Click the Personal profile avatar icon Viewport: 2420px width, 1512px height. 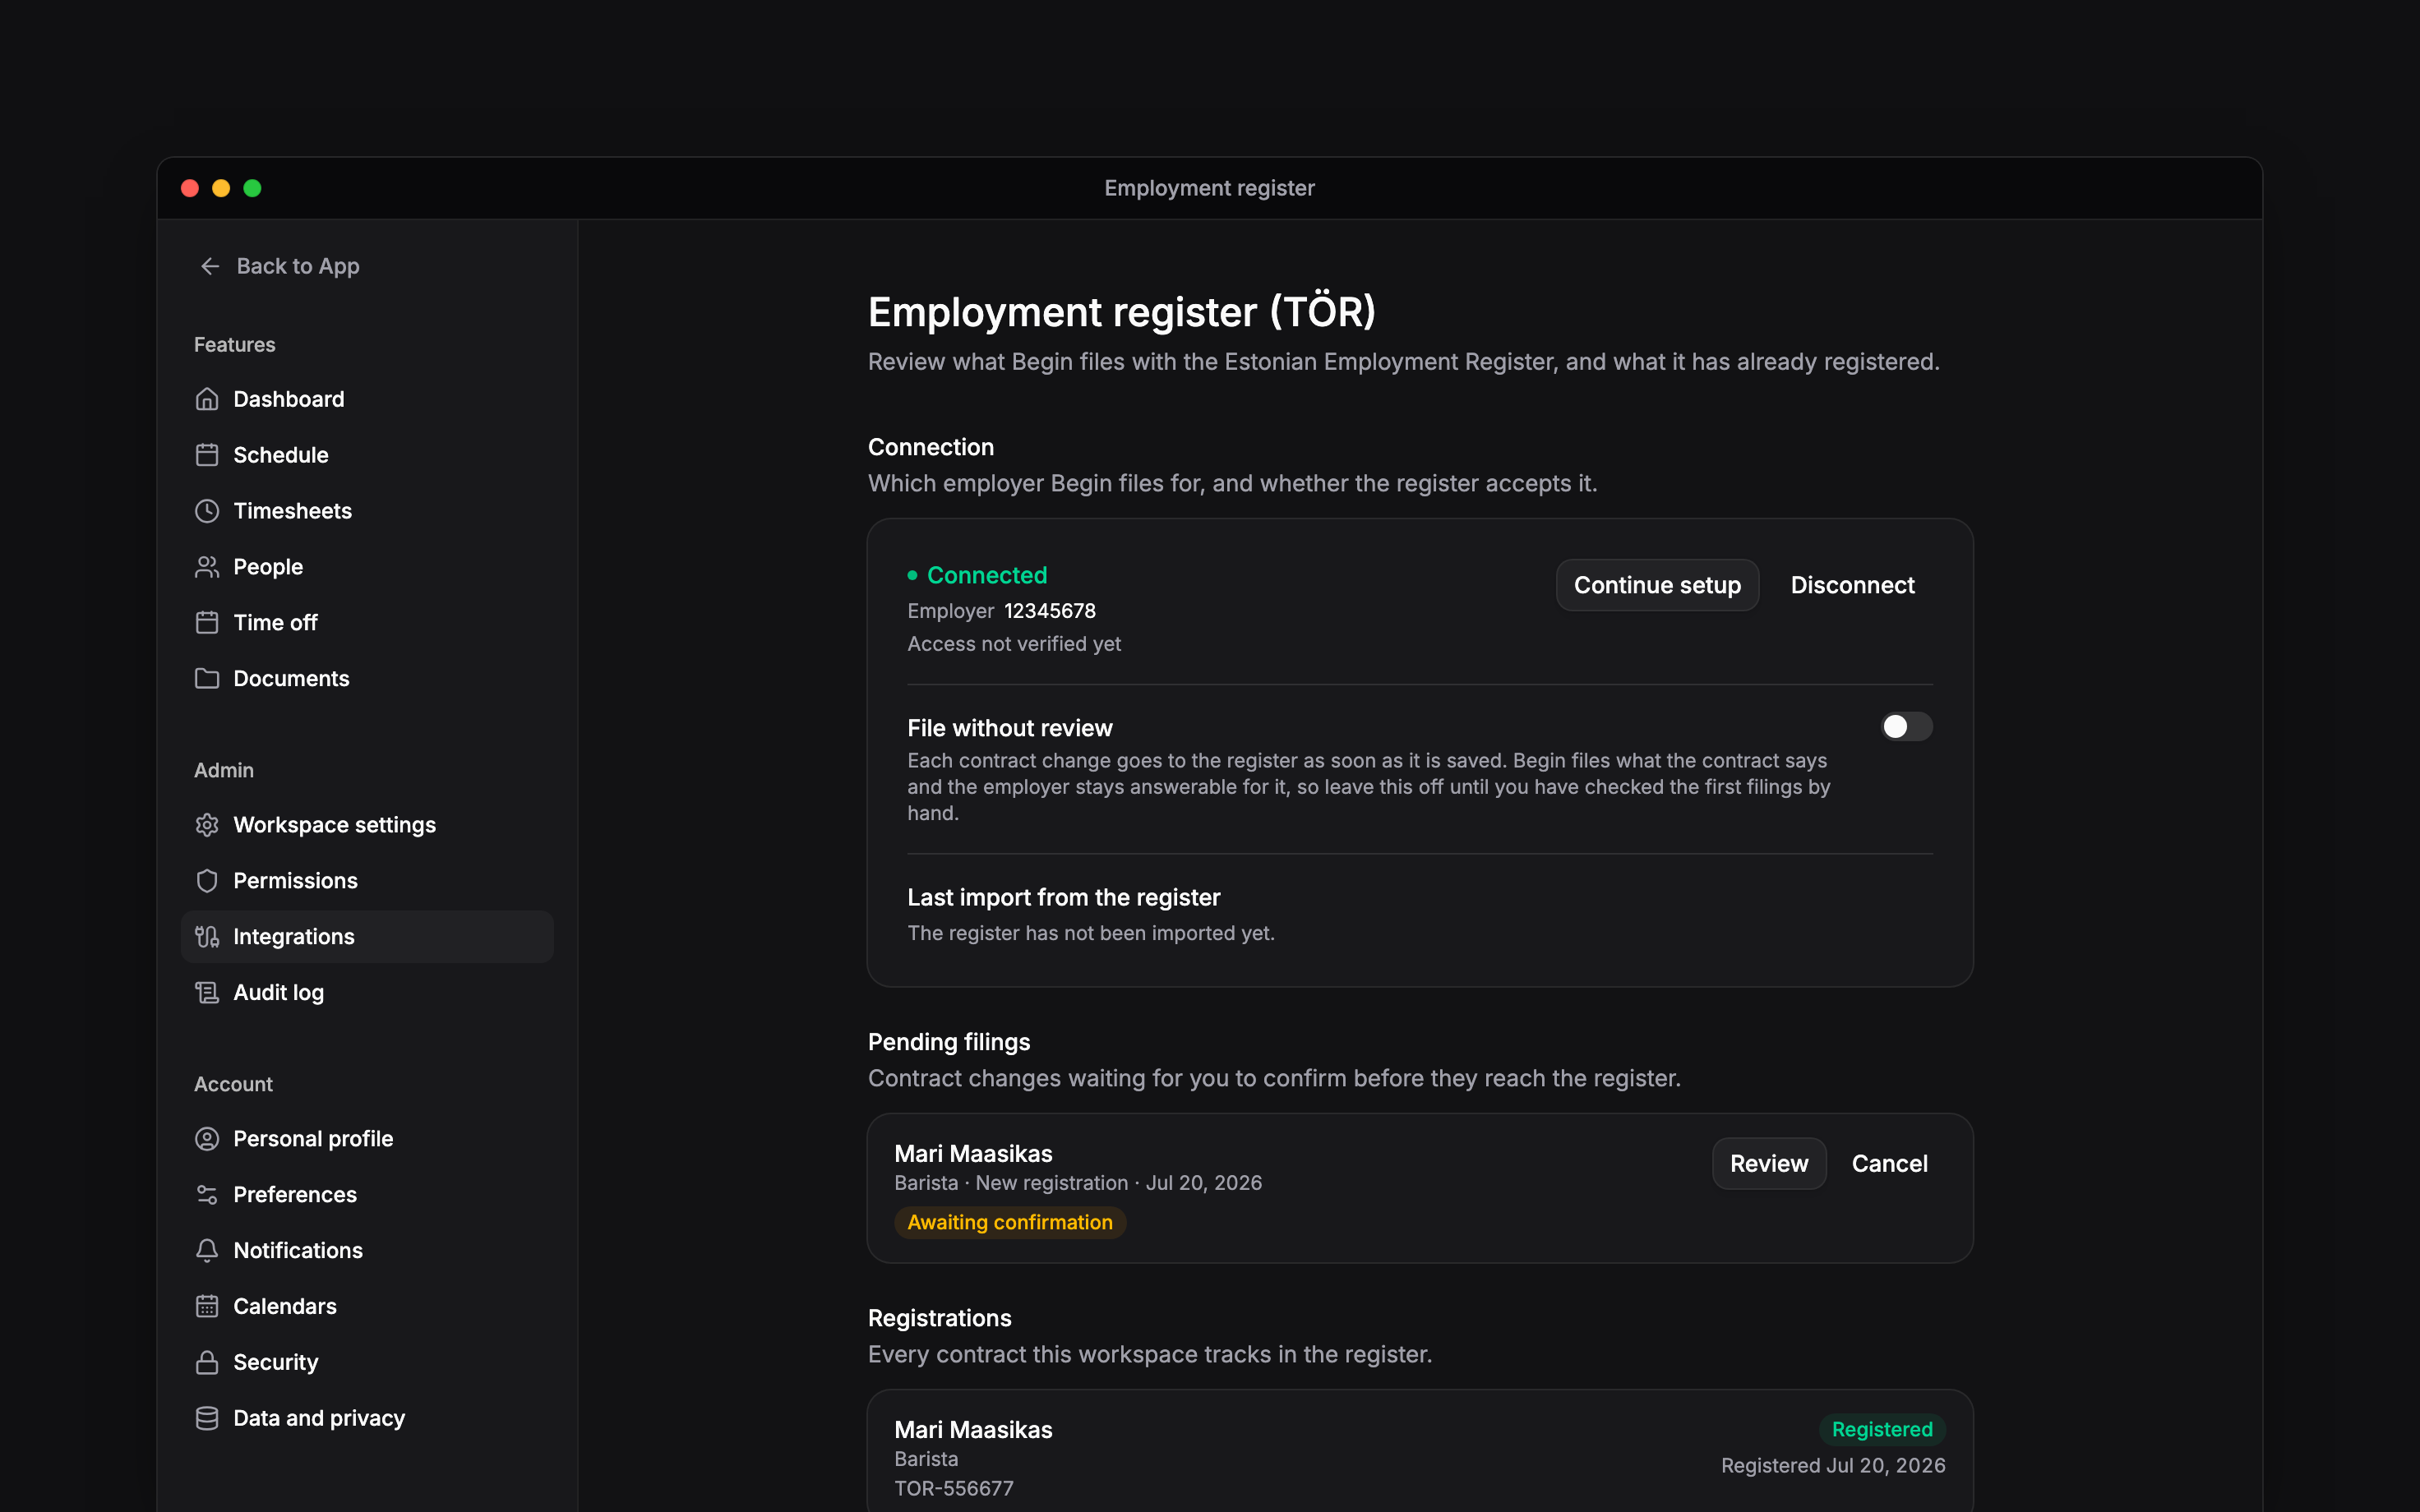(207, 1139)
